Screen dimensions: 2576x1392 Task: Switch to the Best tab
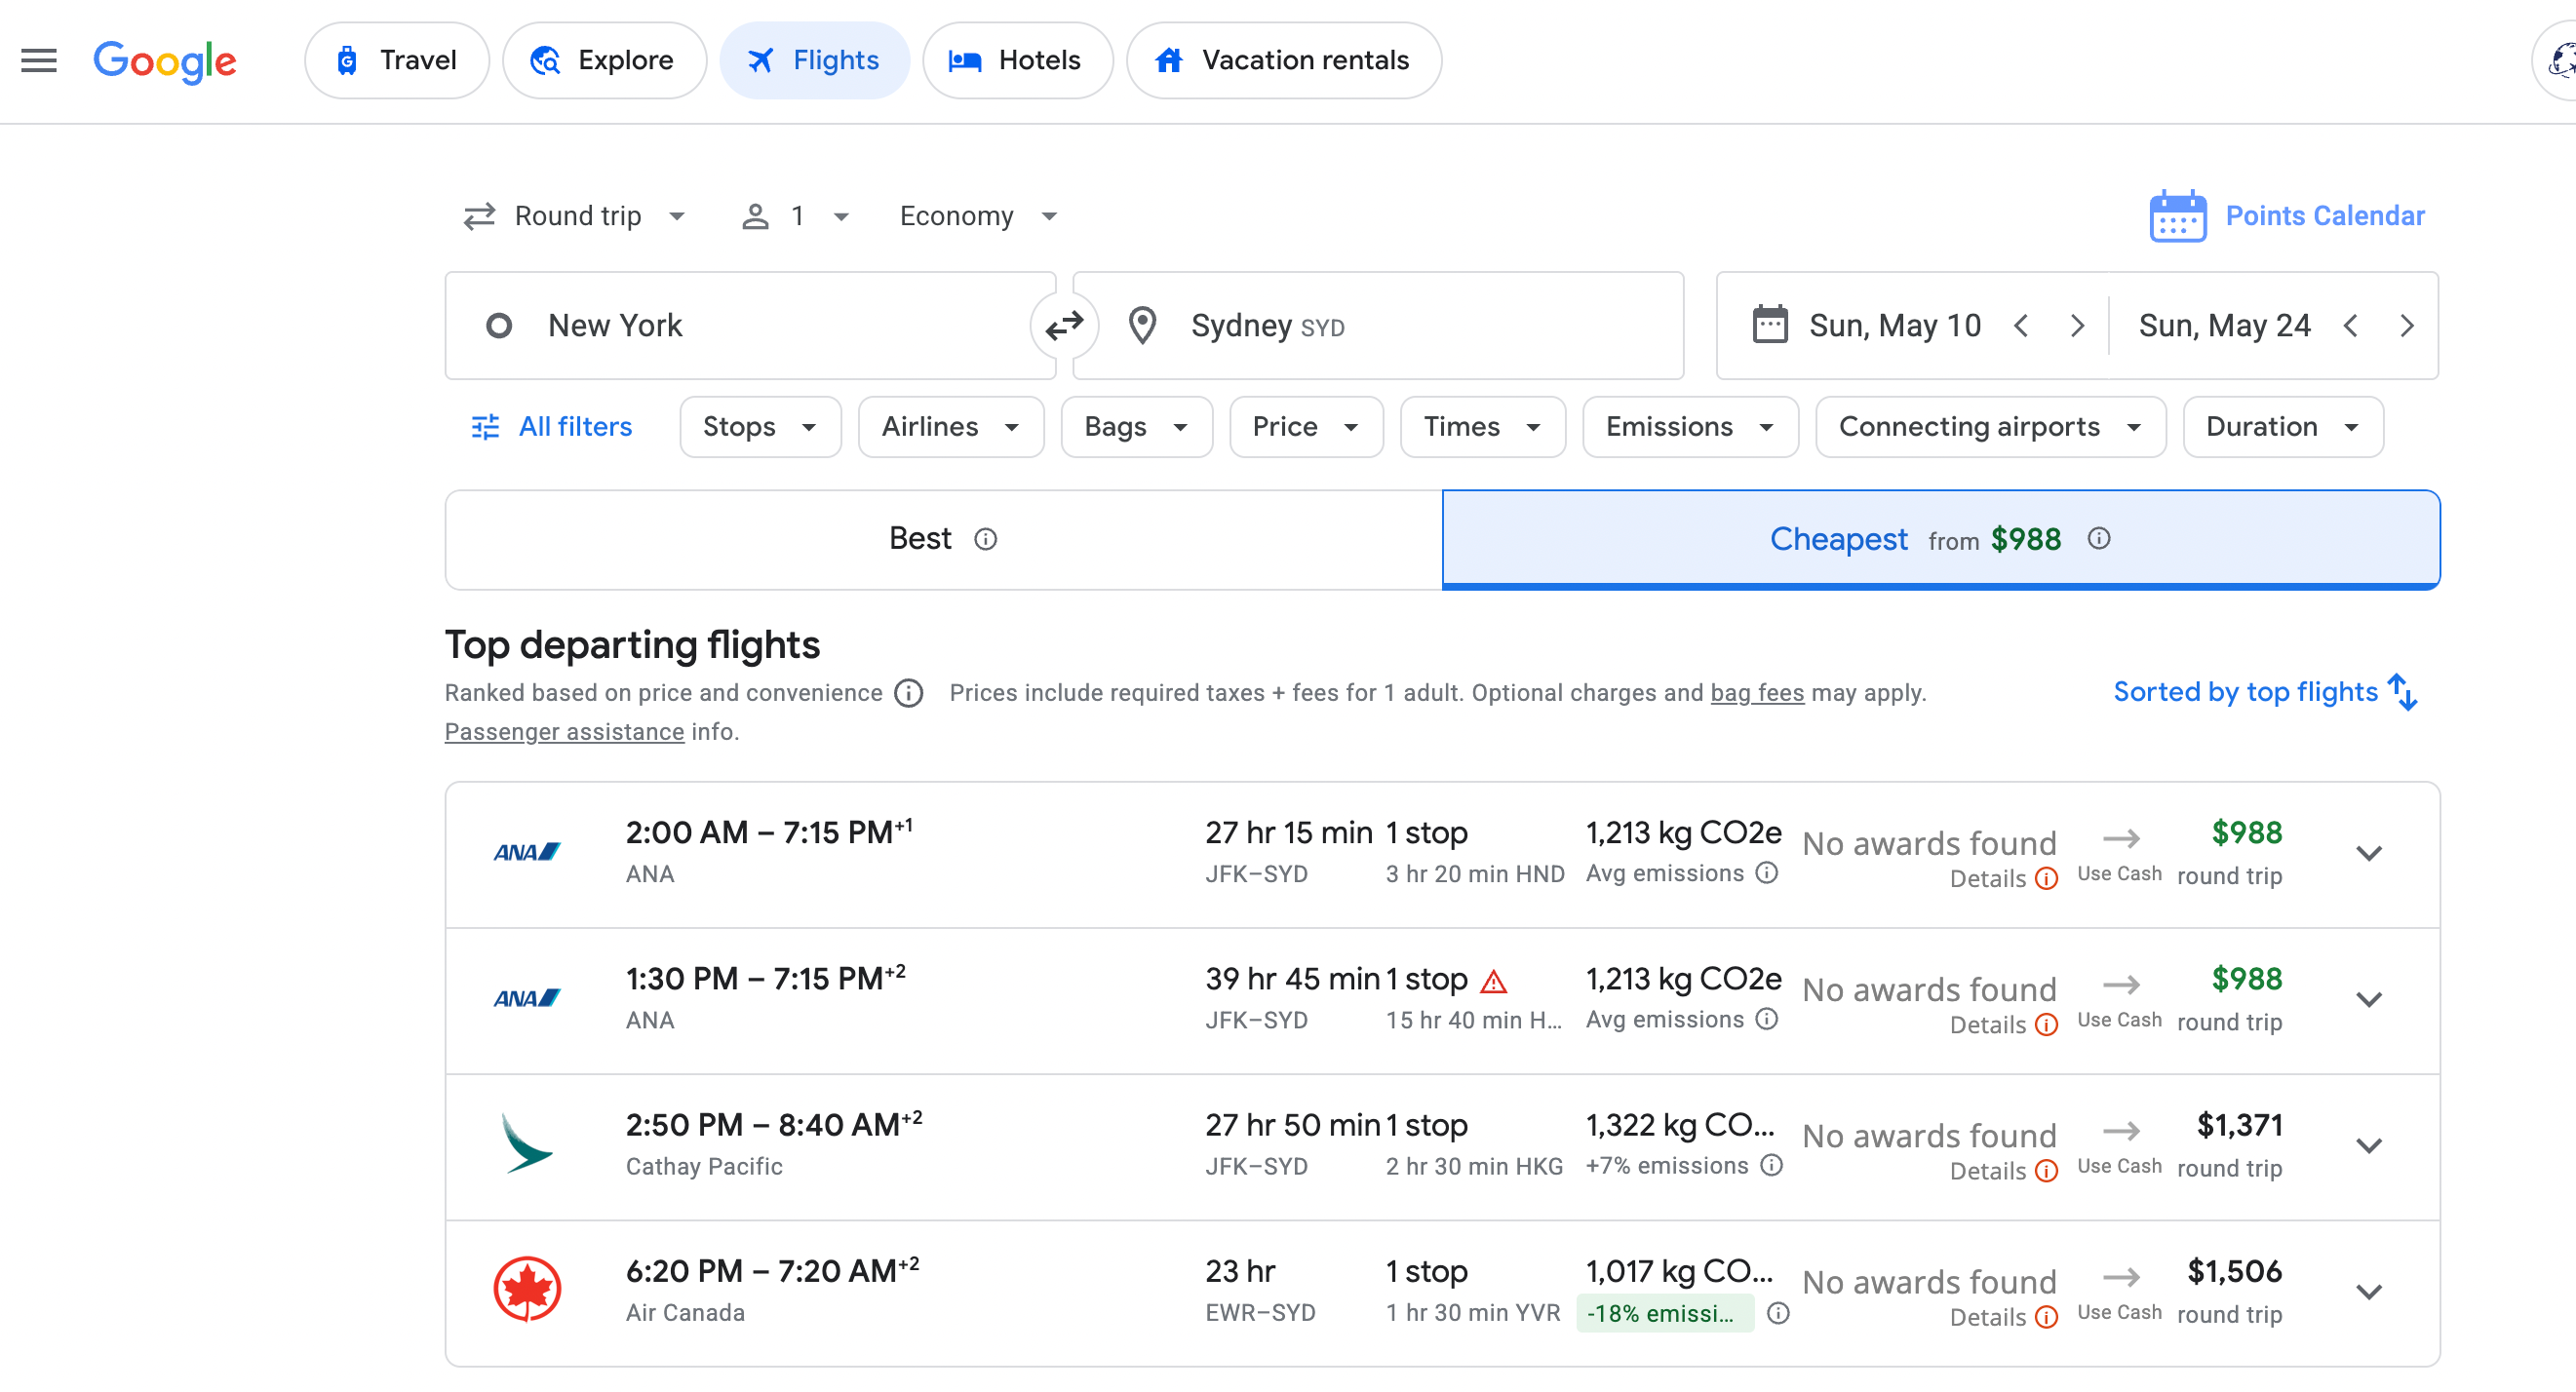click(943, 539)
